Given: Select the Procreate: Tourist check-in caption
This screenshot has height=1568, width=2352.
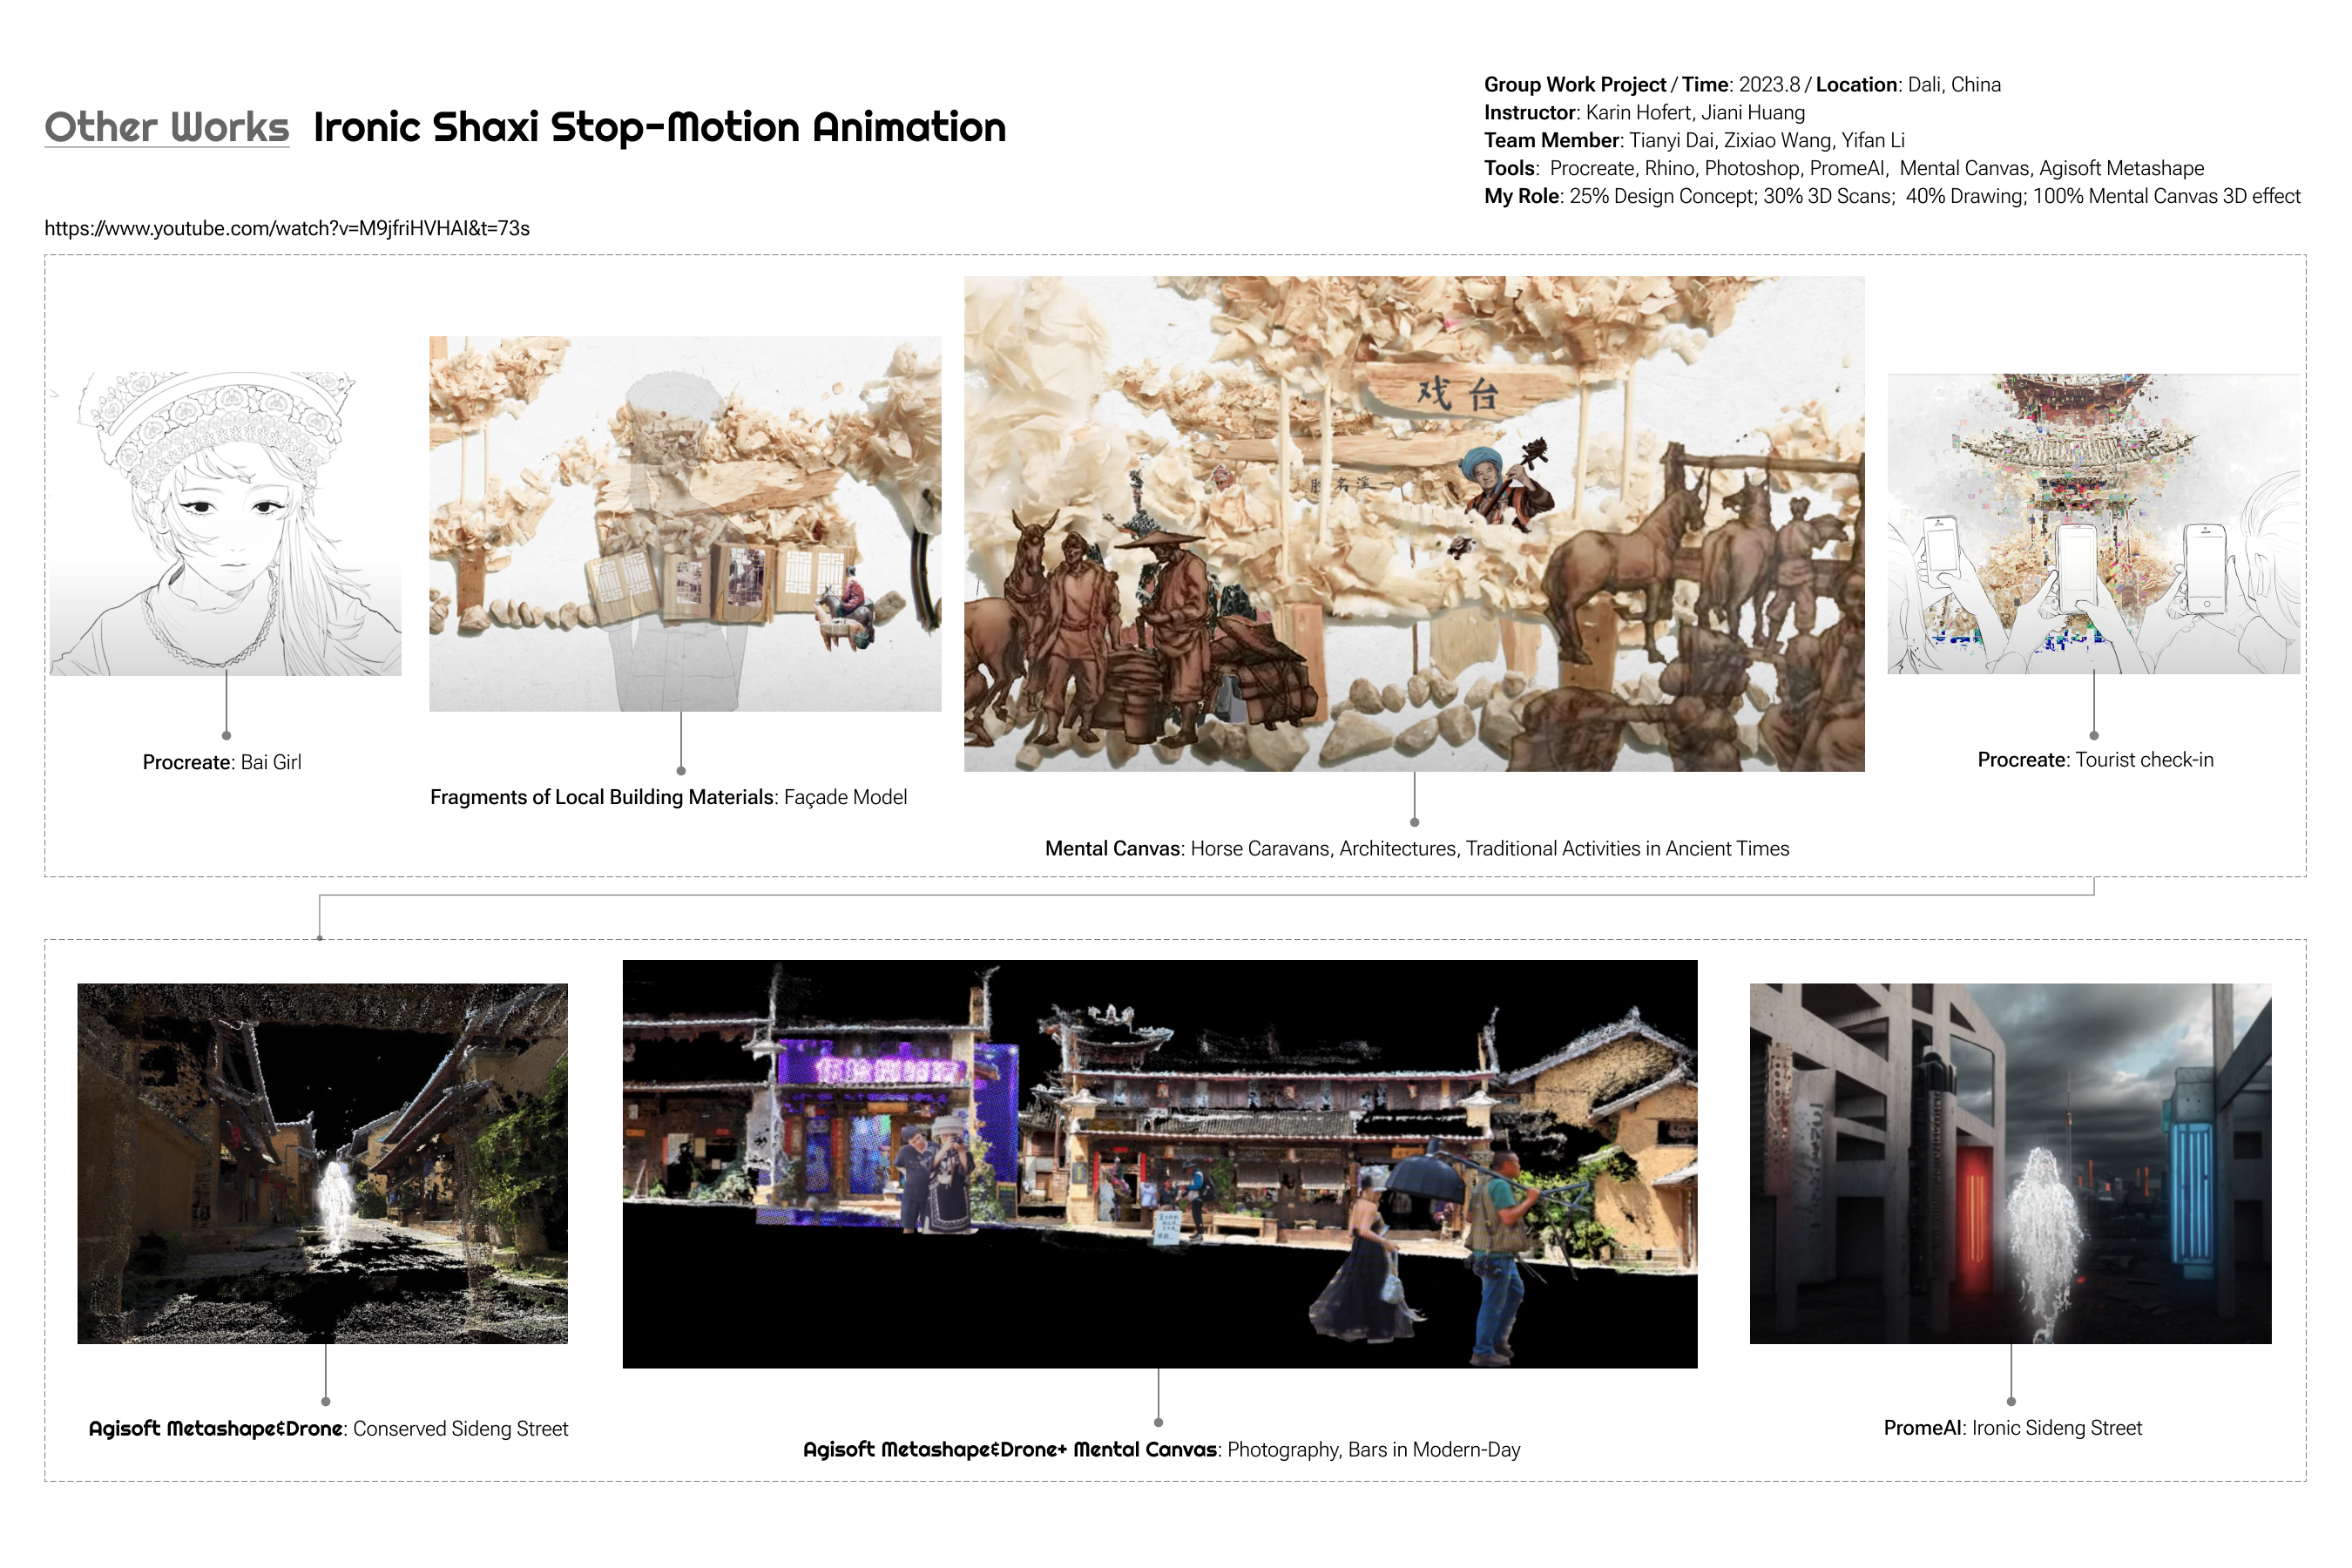Looking at the screenshot, I should tap(2095, 760).
